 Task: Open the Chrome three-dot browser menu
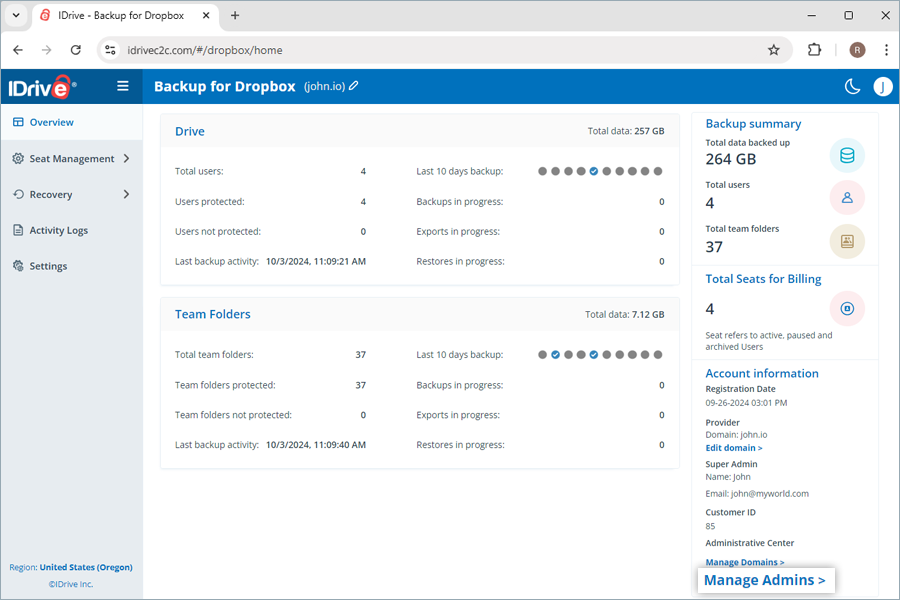887,49
